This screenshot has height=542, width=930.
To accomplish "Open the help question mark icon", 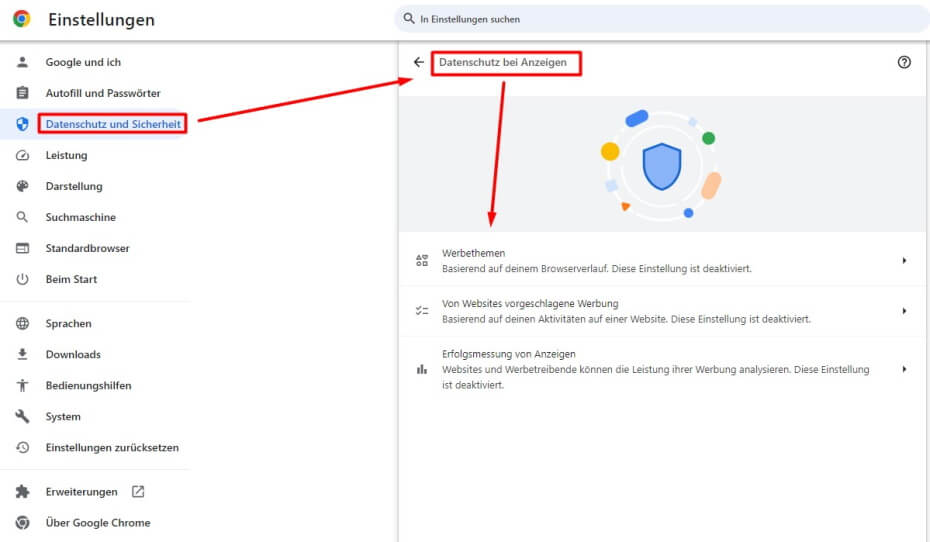I will click(x=904, y=62).
